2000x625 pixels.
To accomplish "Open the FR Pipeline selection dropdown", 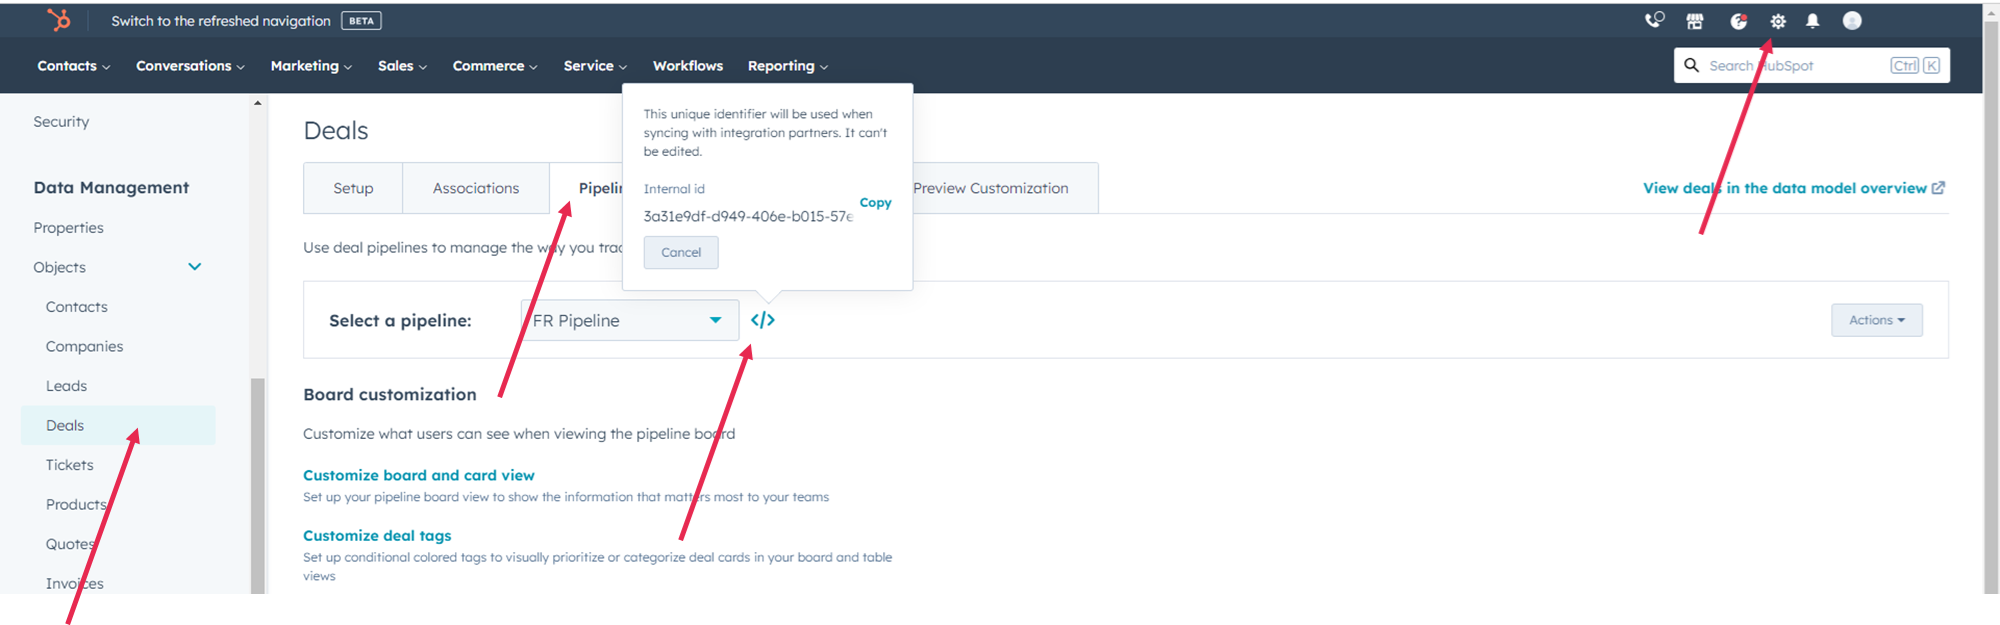I will 629,320.
